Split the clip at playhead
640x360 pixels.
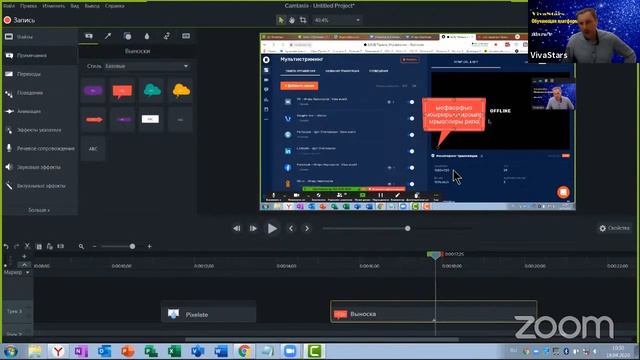tap(61, 247)
